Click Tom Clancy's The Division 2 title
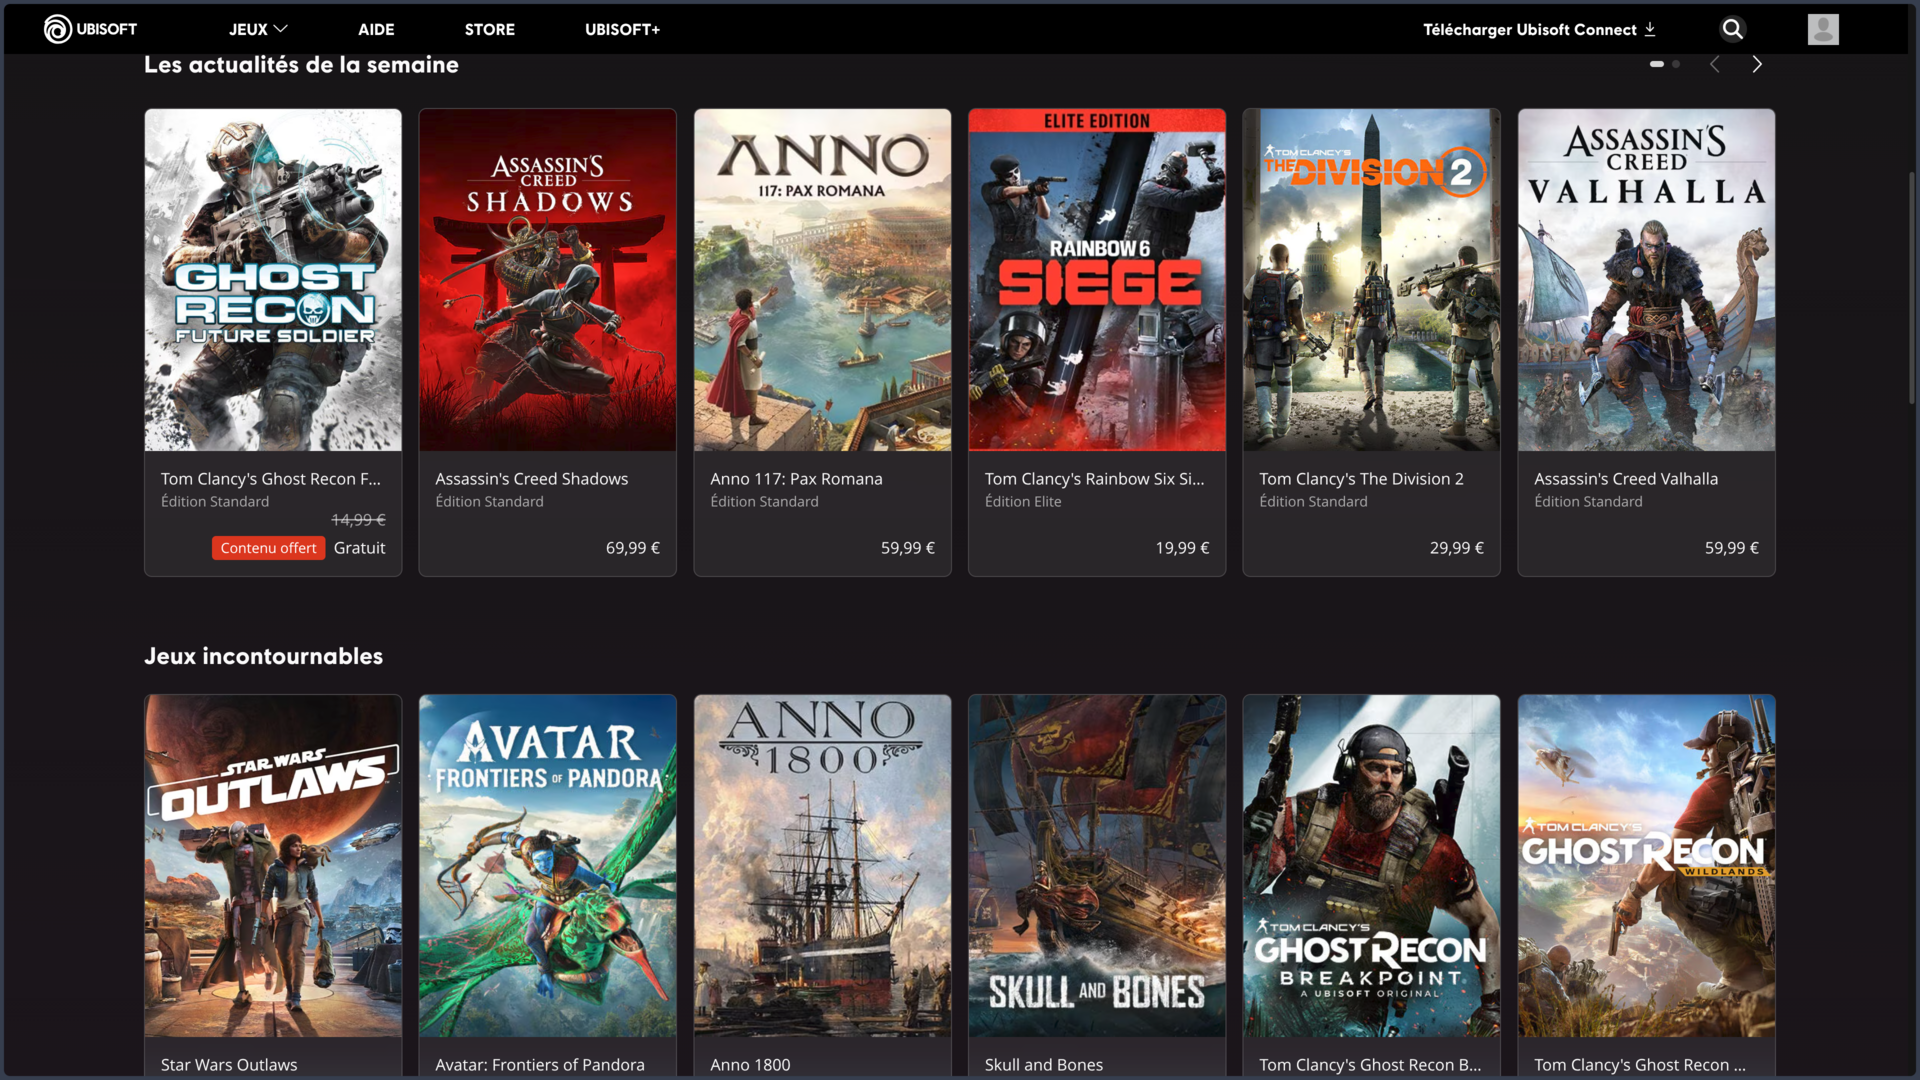This screenshot has height=1080, width=1920. pyautogui.click(x=1362, y=479)
